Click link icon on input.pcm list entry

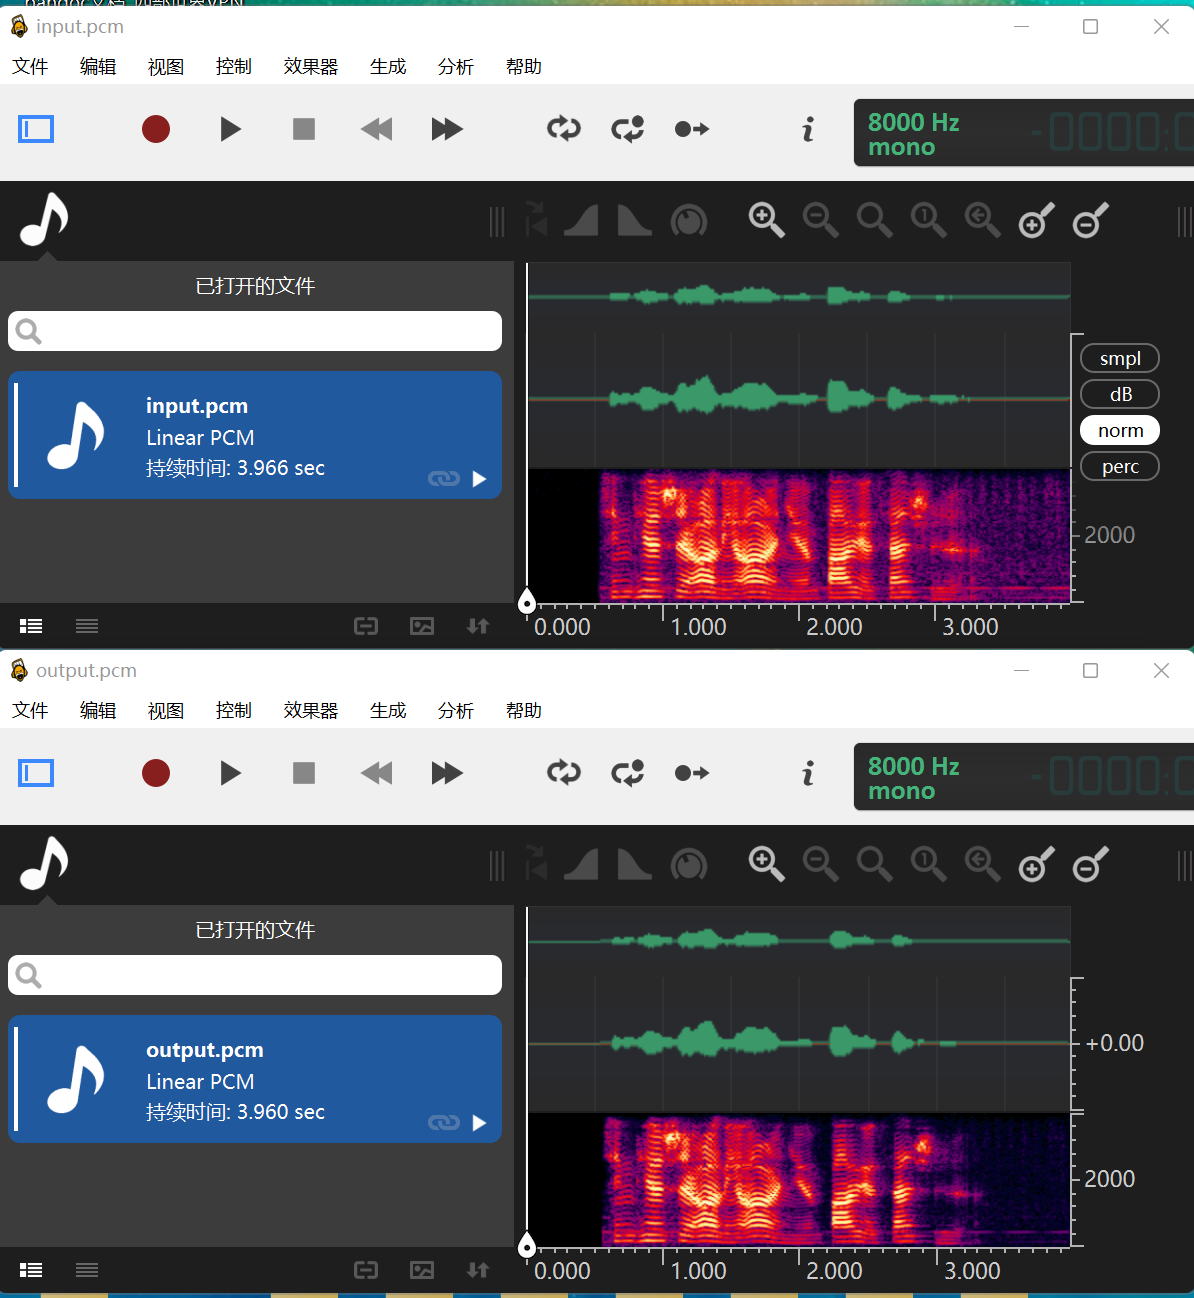click(x=443, y=479)
